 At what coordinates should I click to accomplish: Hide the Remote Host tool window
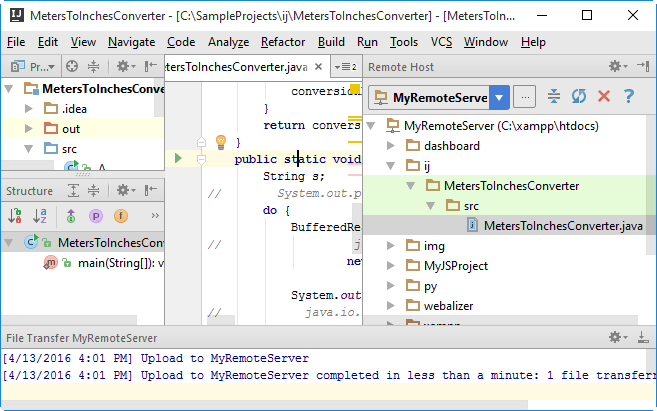(x=643, y=66)
